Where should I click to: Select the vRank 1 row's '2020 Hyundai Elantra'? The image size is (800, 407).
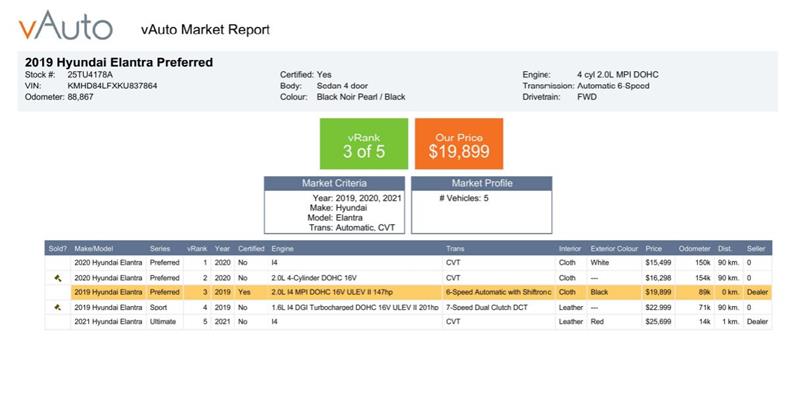pos(108,263)
